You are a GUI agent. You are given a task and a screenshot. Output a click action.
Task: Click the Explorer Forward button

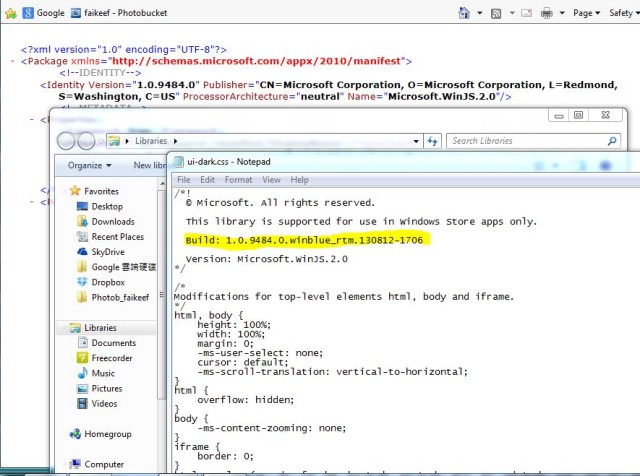[x=86, y=141]
